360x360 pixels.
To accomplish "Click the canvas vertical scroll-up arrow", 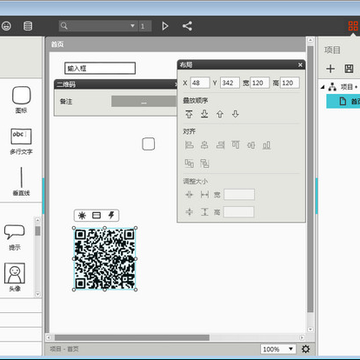I will click(310, 41).
